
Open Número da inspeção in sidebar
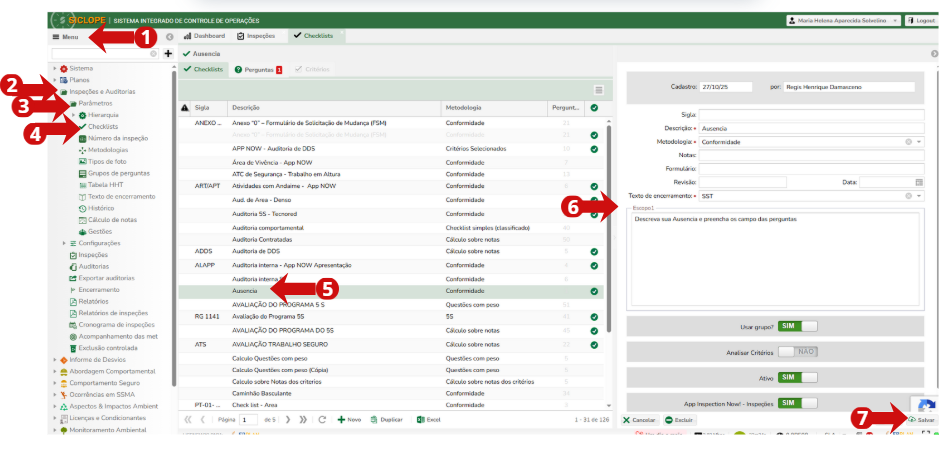click(x=117, y=138)
